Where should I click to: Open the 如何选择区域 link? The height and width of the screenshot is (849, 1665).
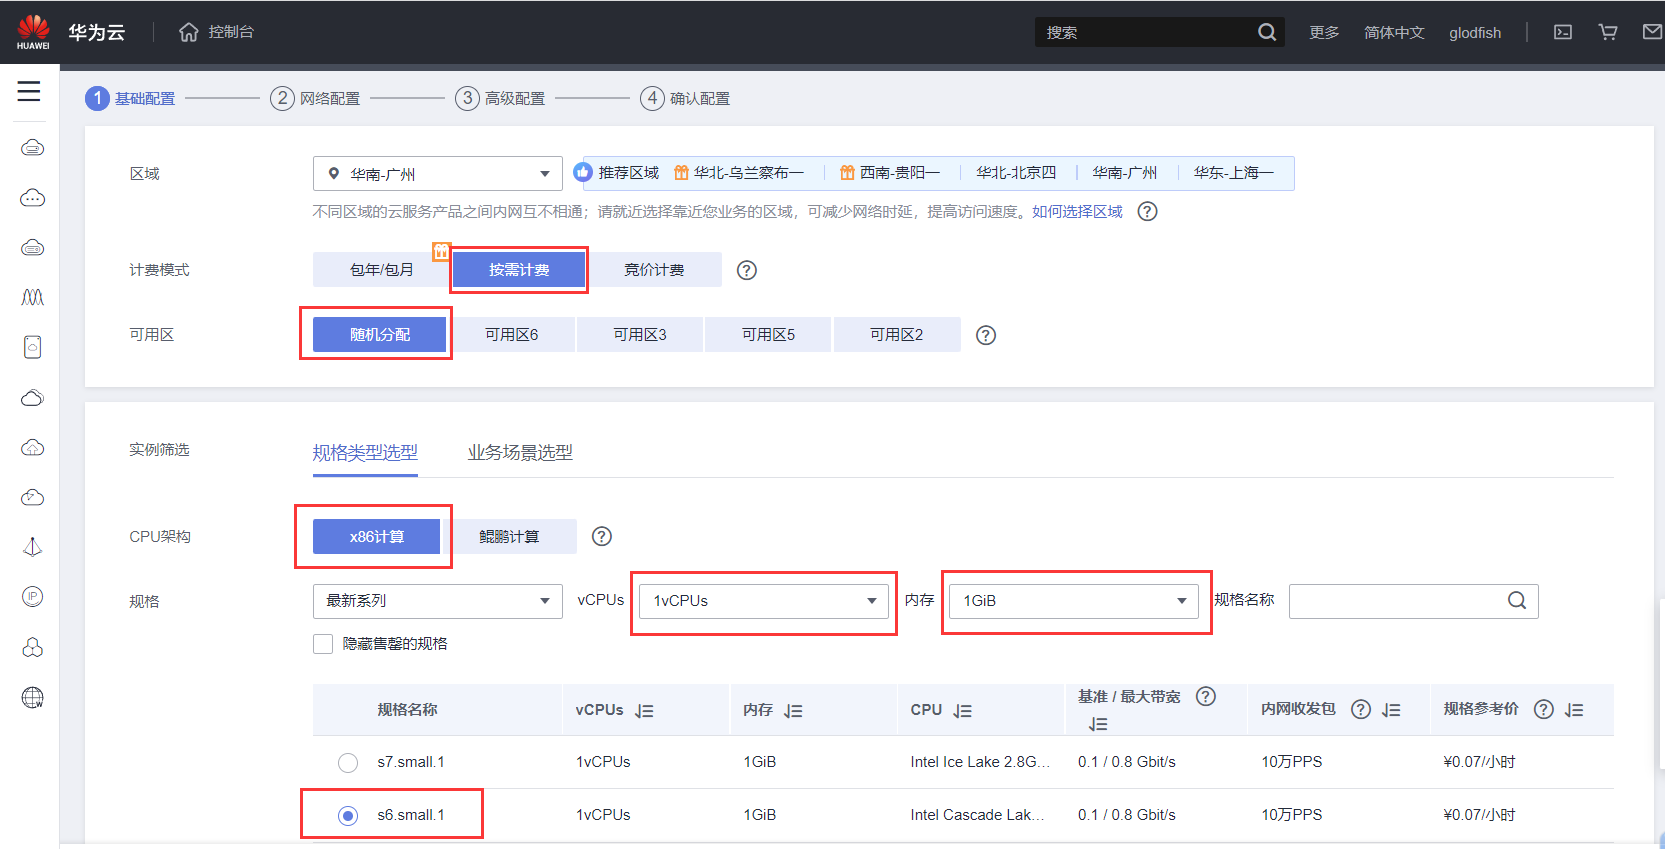(x=1077, y=212)
